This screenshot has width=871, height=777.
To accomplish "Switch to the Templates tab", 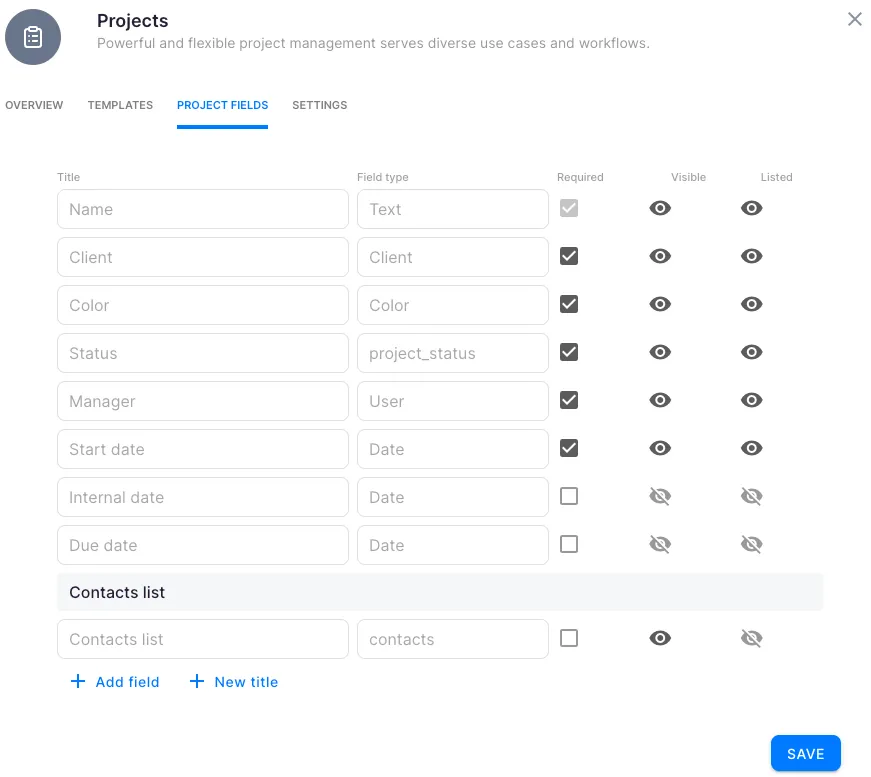I will coord(120,105).
